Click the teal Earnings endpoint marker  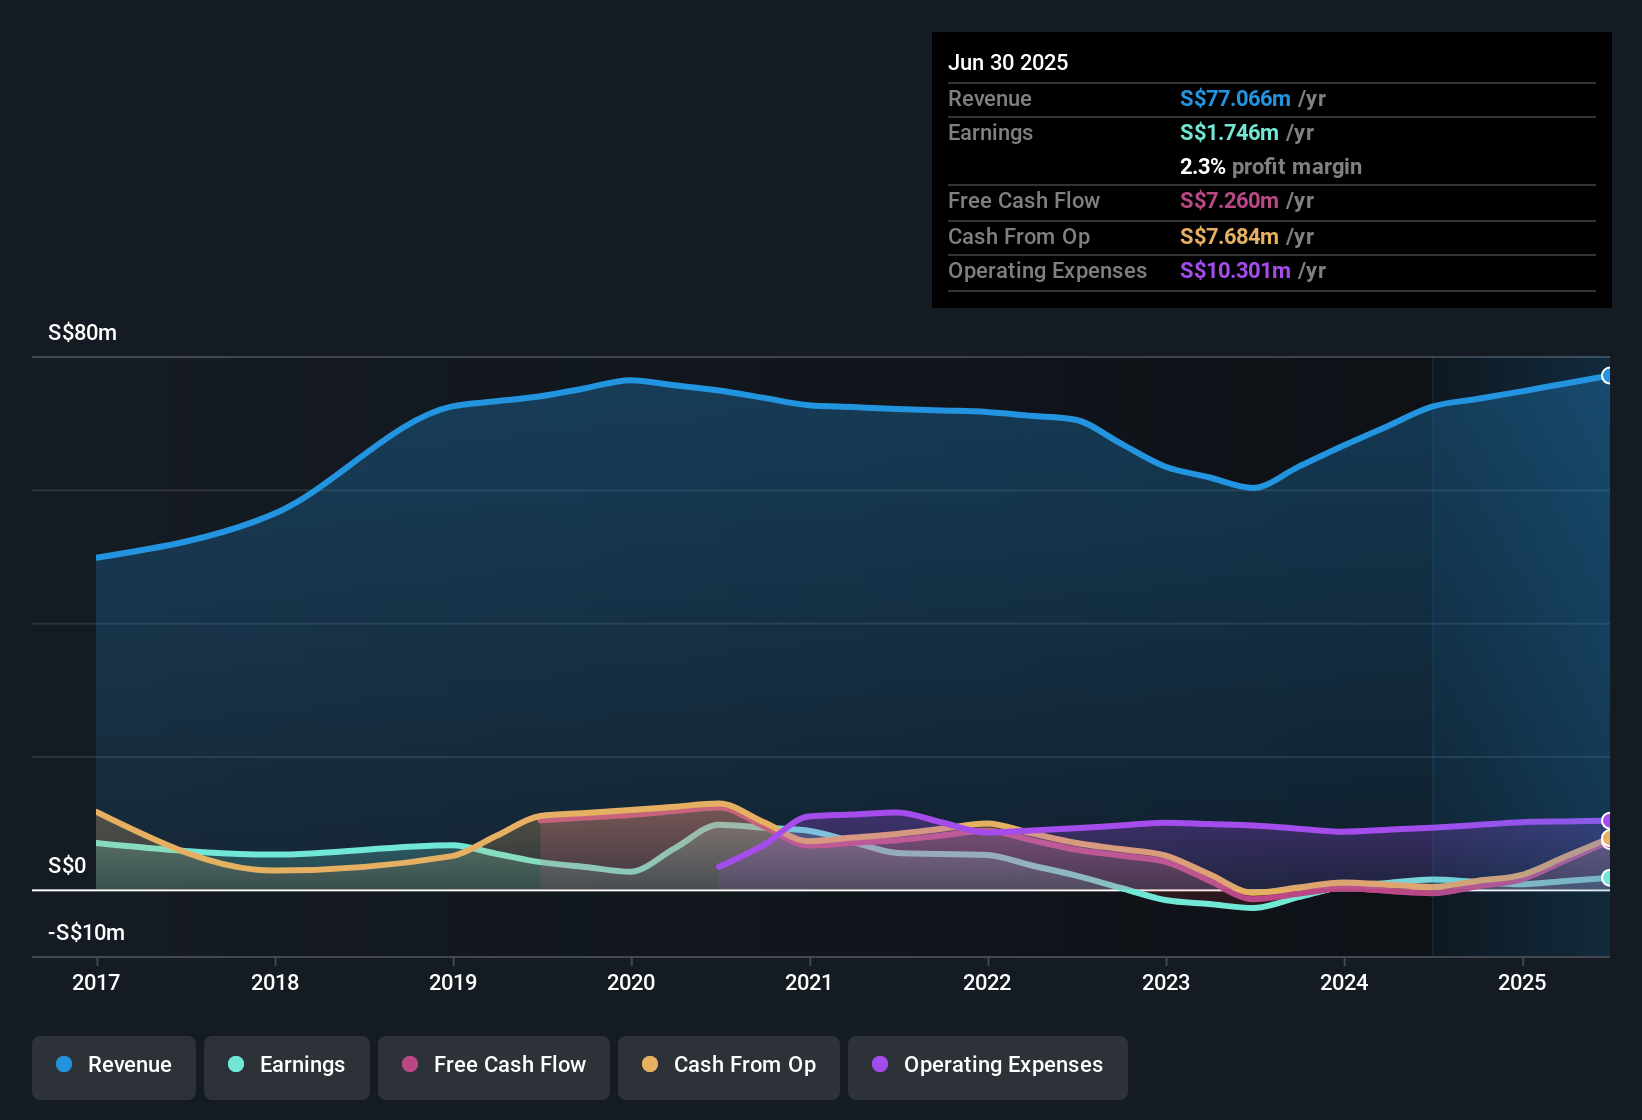1608,878
